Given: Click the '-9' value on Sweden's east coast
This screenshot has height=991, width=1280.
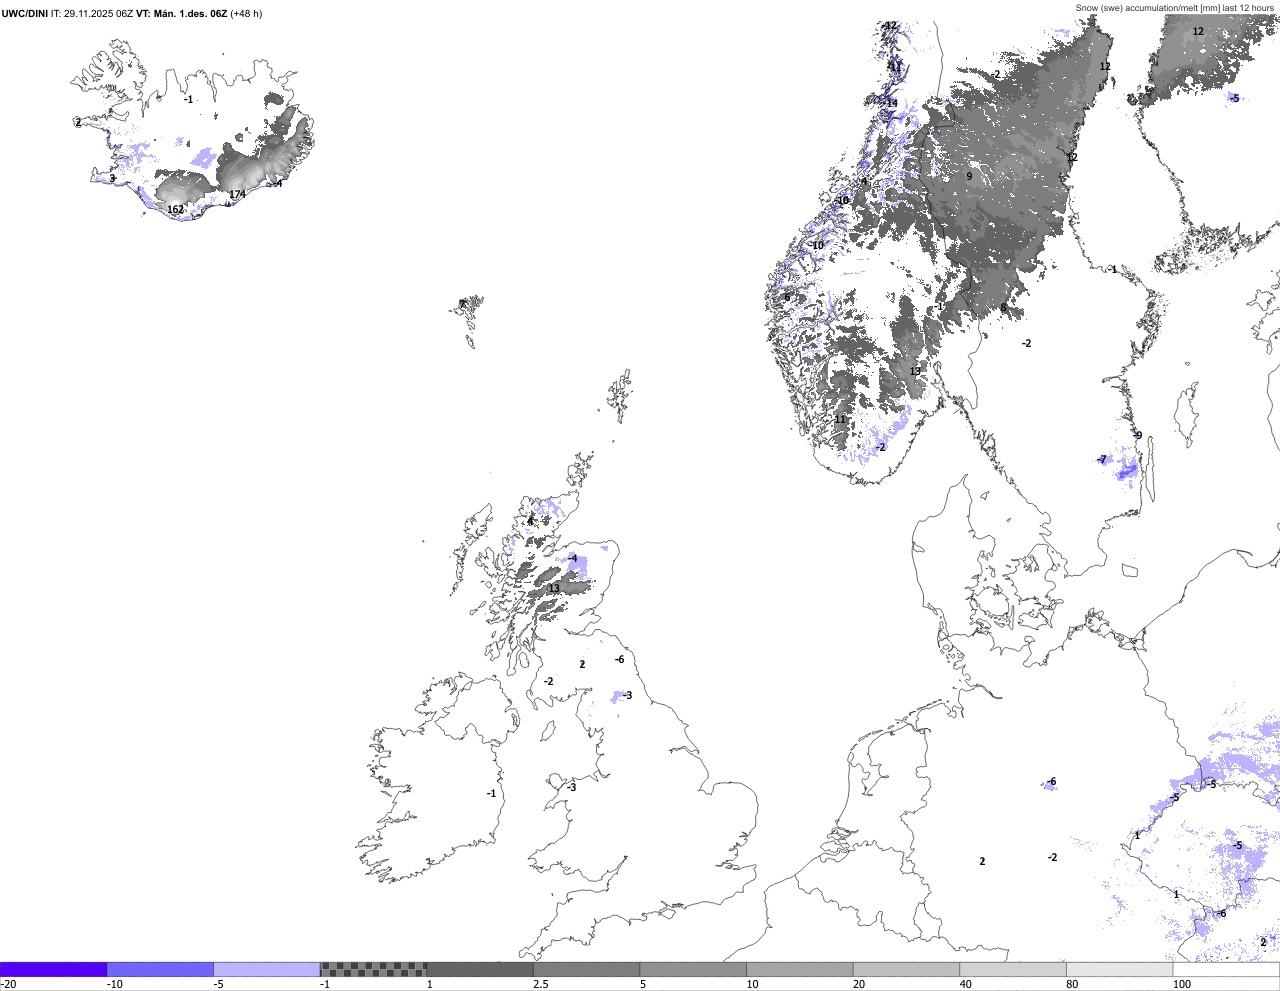Looking at the screenshot, I should pos(1137,436).
